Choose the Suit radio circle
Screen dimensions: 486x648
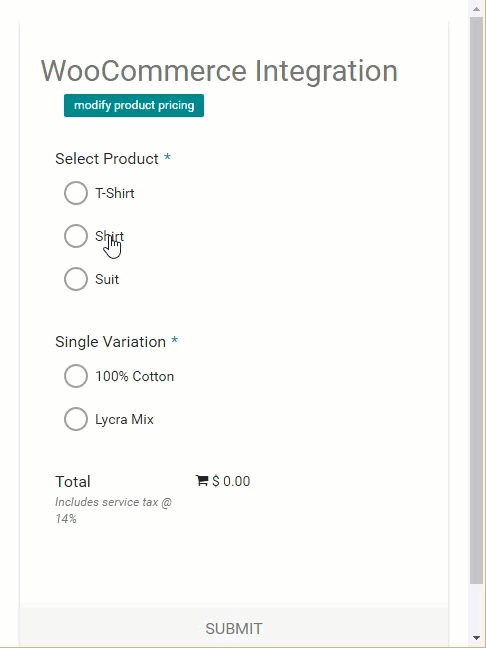[x=76, y=279]
